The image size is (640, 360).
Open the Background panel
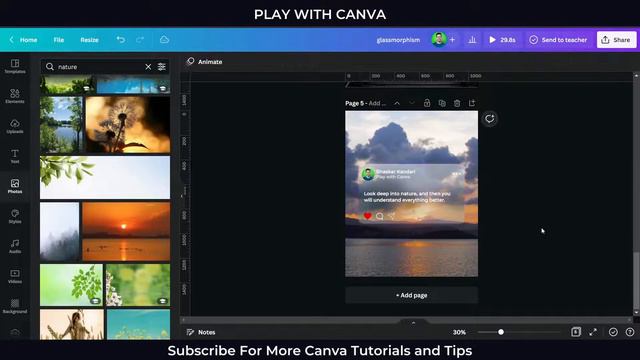coord(15,306)
